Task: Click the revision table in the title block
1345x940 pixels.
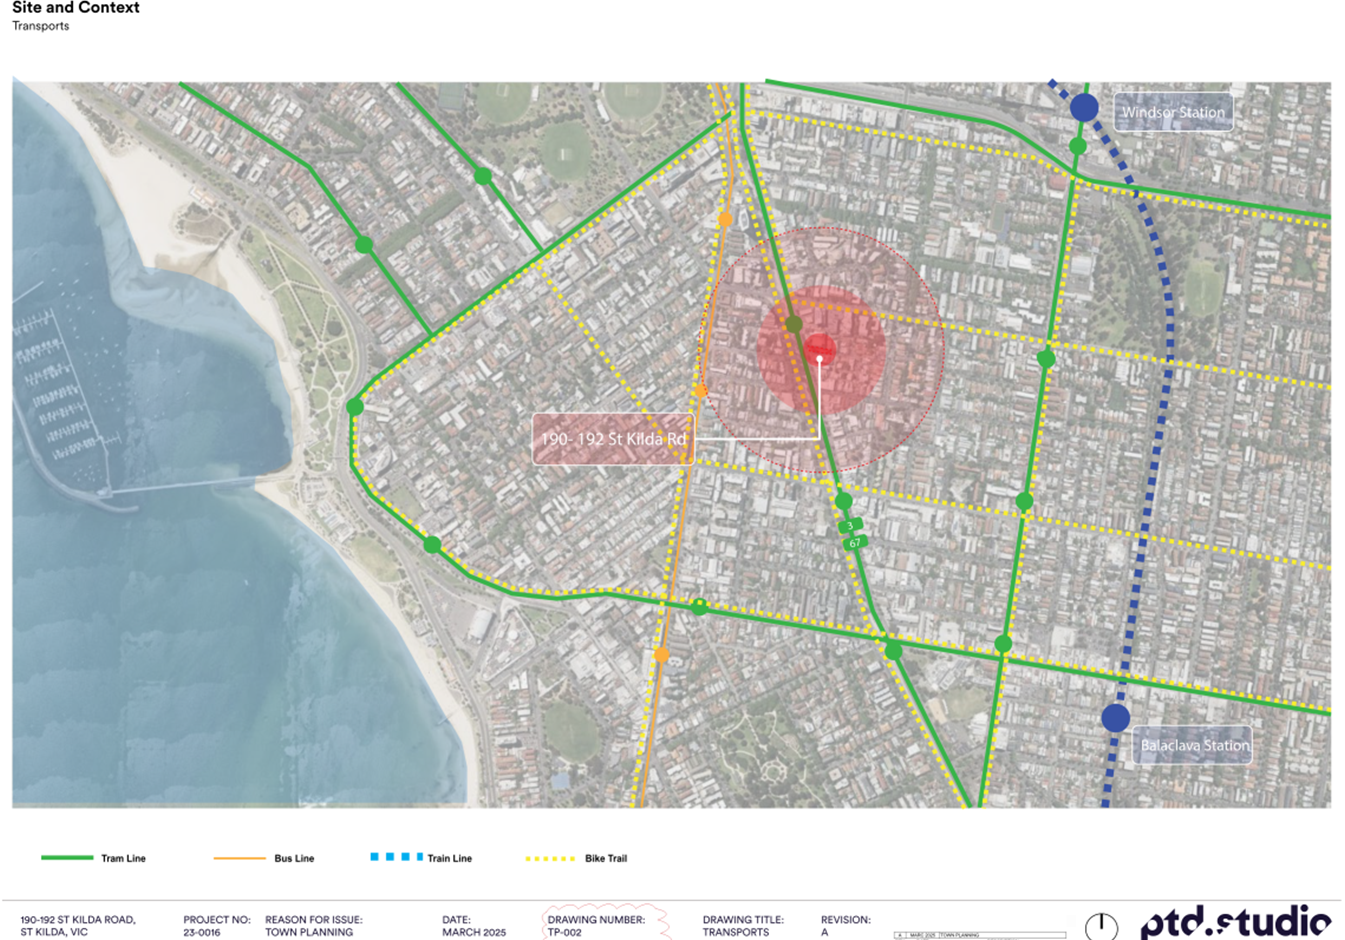Action: (x=979, y=935)
